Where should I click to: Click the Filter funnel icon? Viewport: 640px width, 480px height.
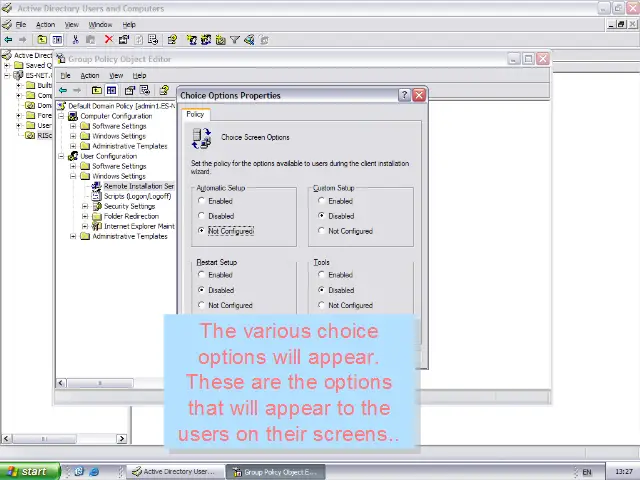(235, 40)
